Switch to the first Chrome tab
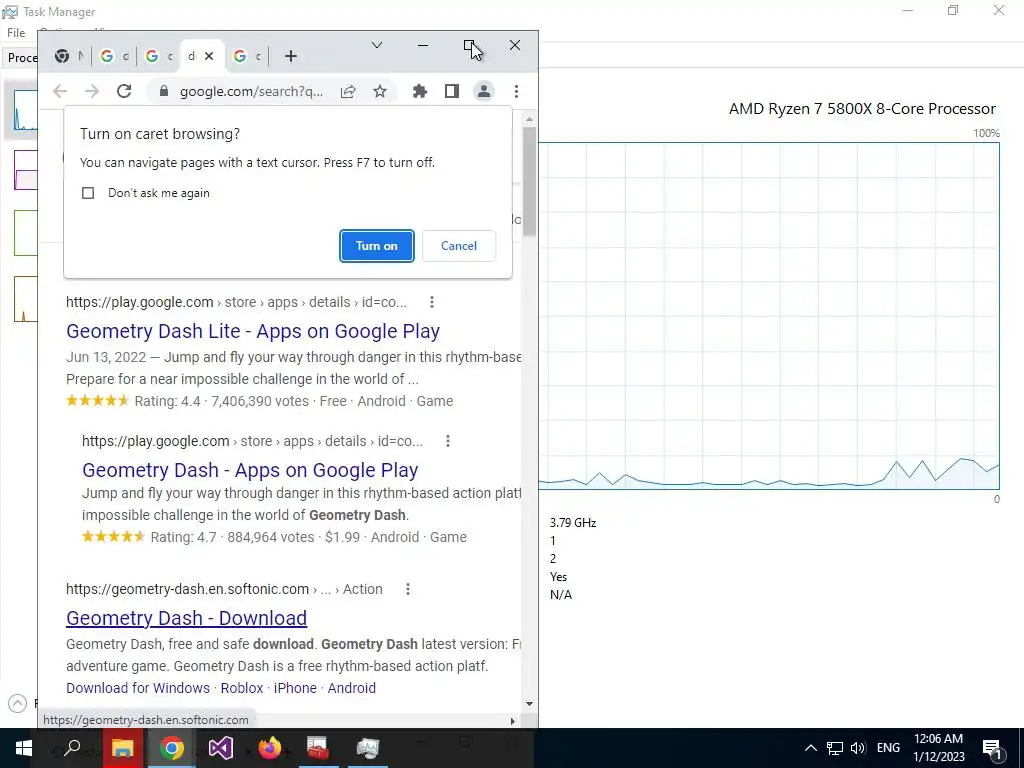Screen dimensions: 1024x768 [69, 56]
